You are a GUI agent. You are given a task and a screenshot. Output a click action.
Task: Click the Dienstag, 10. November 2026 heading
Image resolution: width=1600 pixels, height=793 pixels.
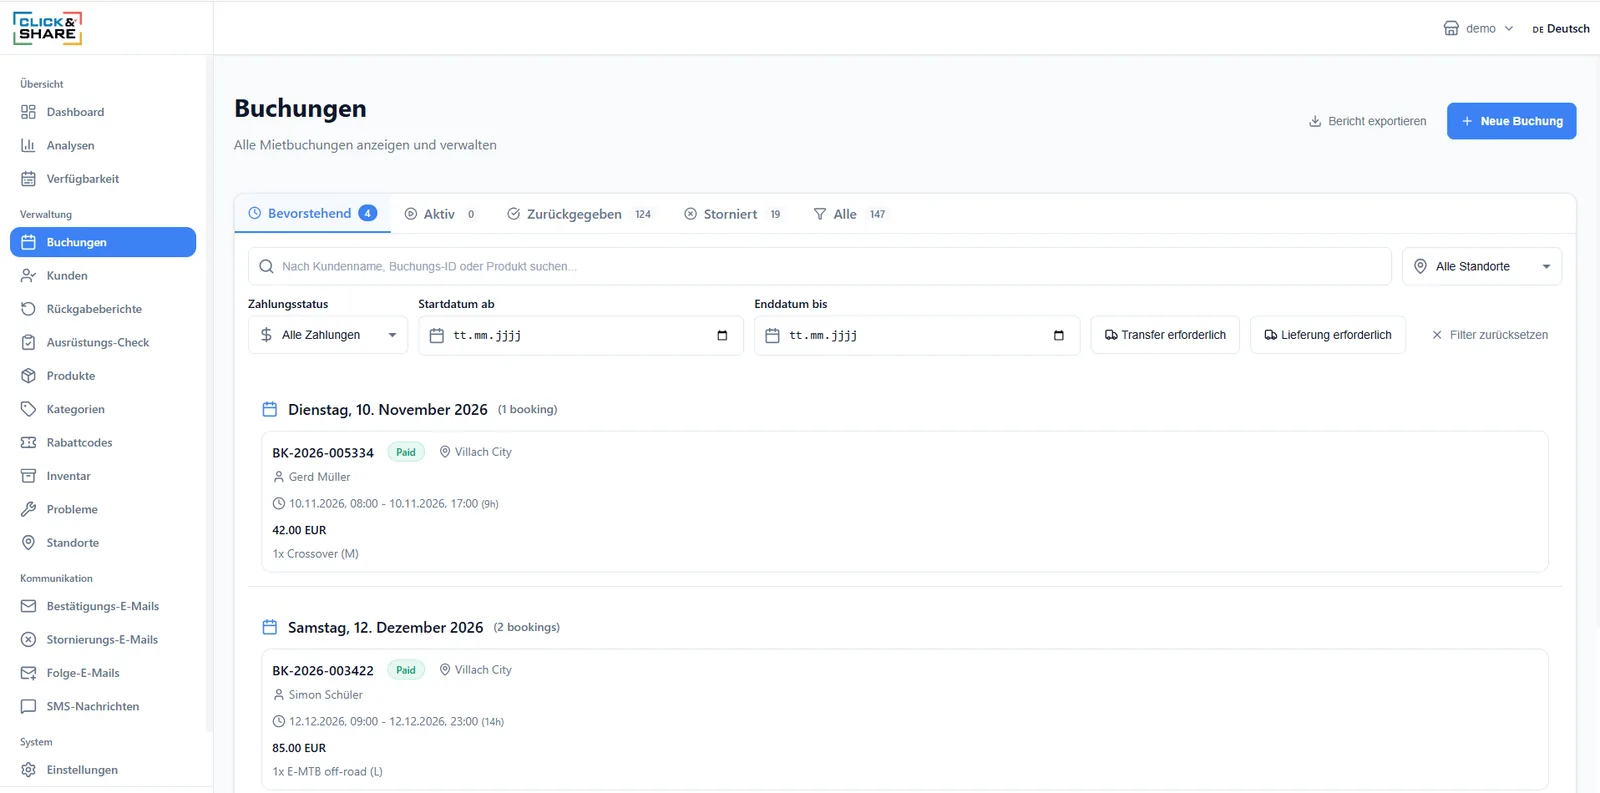coord(388,410)
